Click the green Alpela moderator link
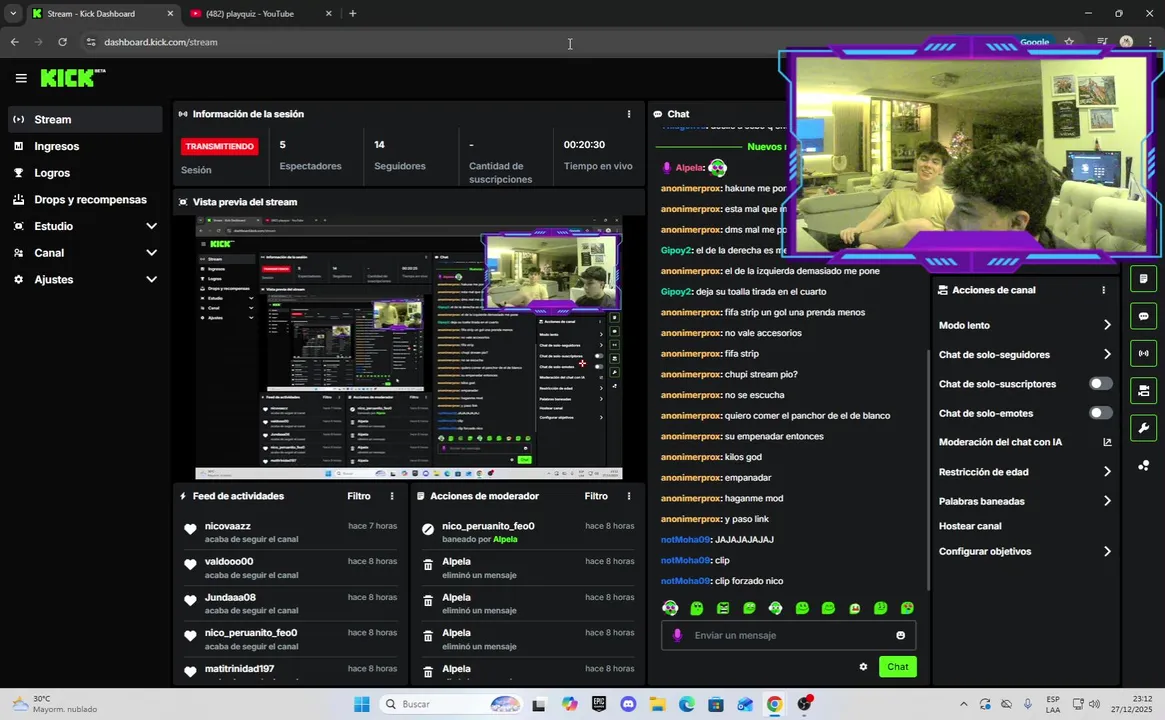The height and width of the screenshot is (720, 1165). (505, 539)
